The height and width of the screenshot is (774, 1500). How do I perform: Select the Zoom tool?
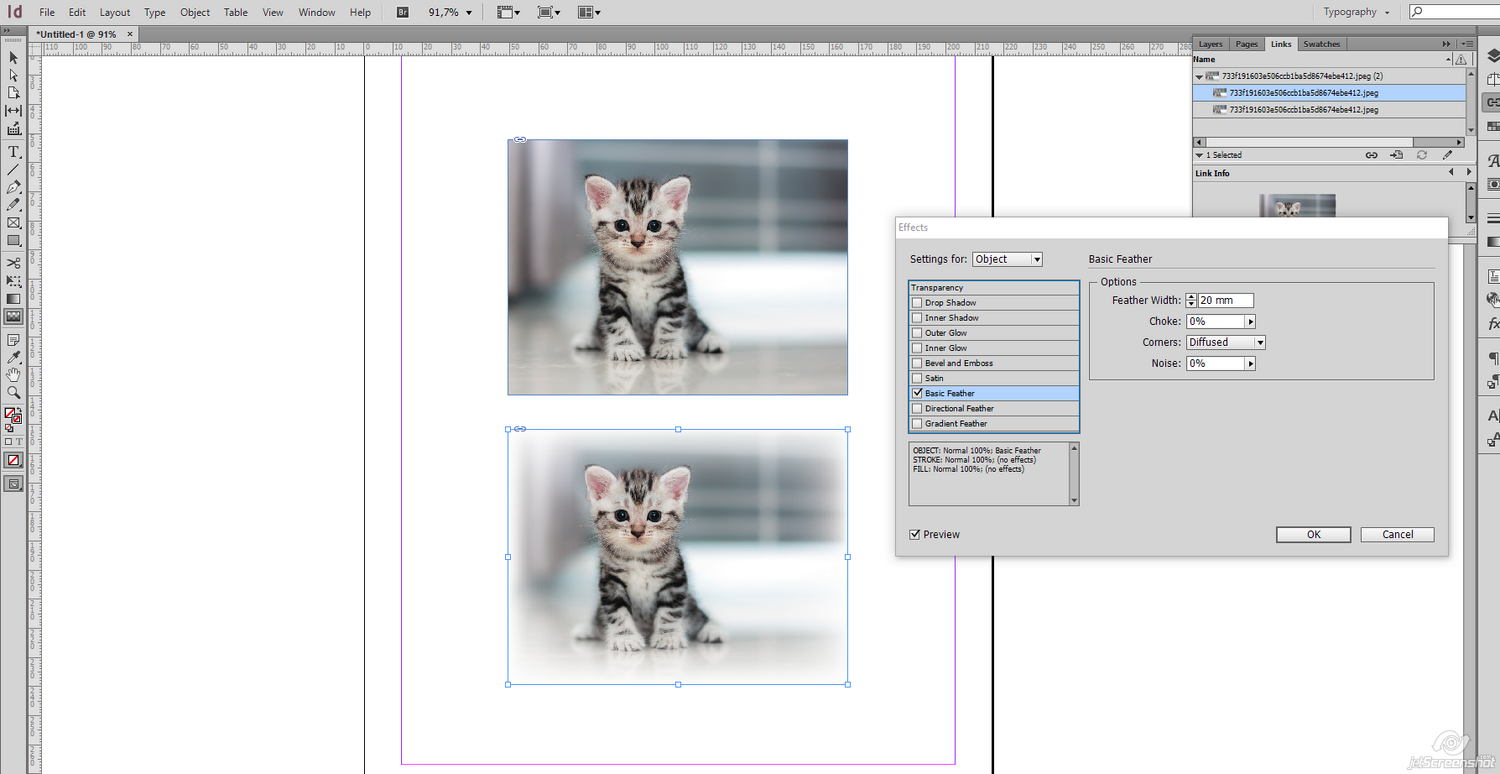pyautogui.click(x=14, y=393)
